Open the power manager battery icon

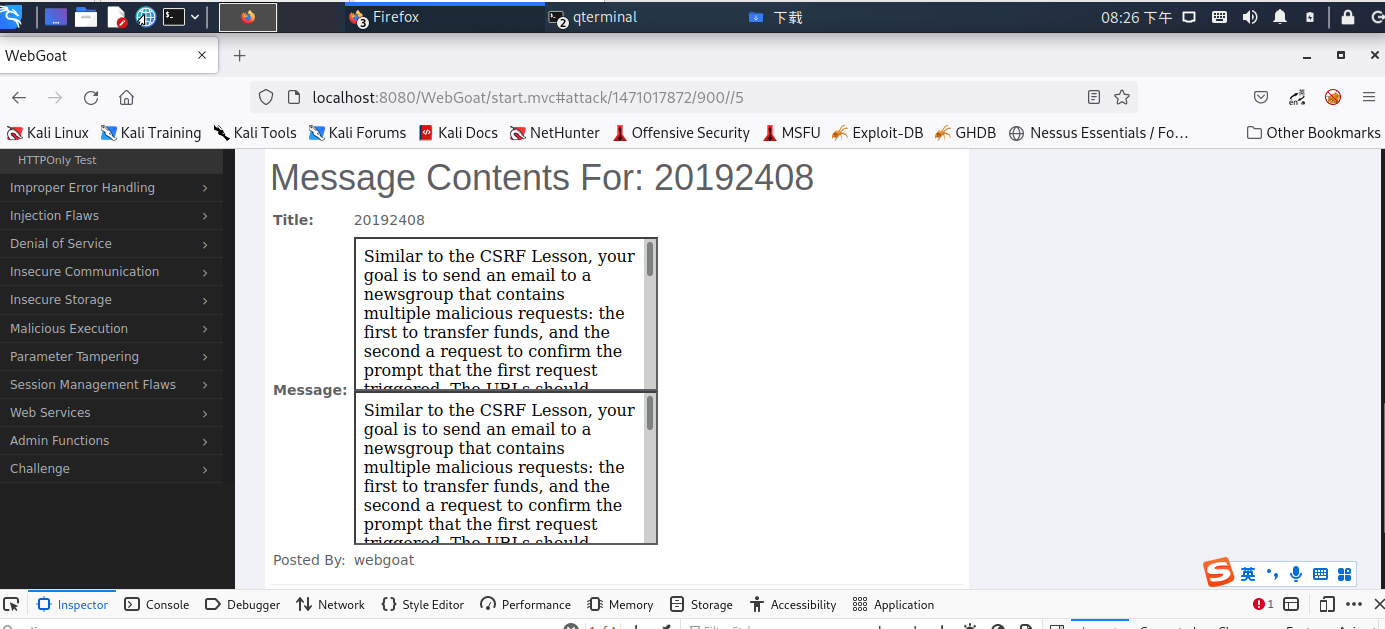pyautogui.click(x=1310, y=17)
